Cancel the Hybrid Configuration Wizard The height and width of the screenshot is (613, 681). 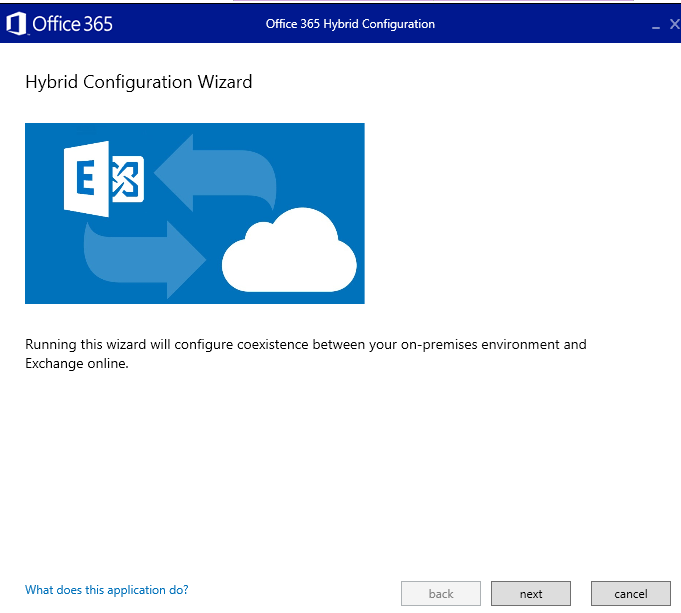pos(630,593)
